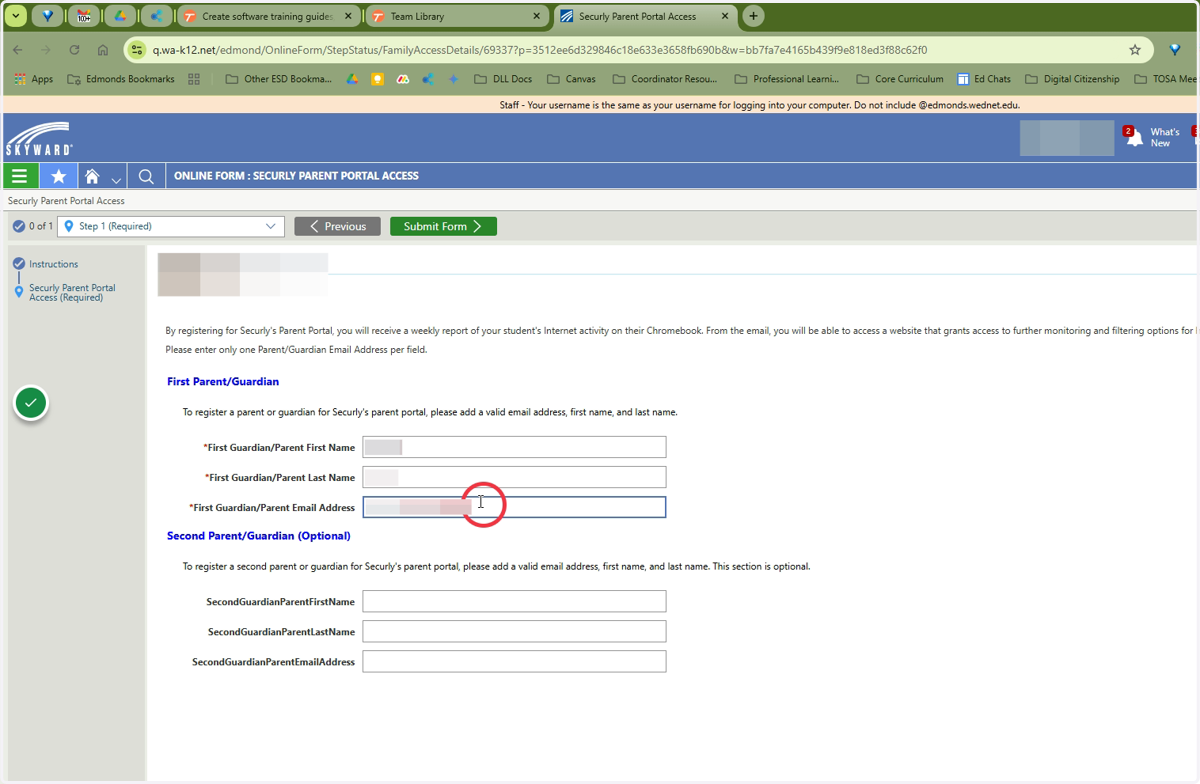Open the Digital Citizenship bookmark folder

coord(1072,79)
